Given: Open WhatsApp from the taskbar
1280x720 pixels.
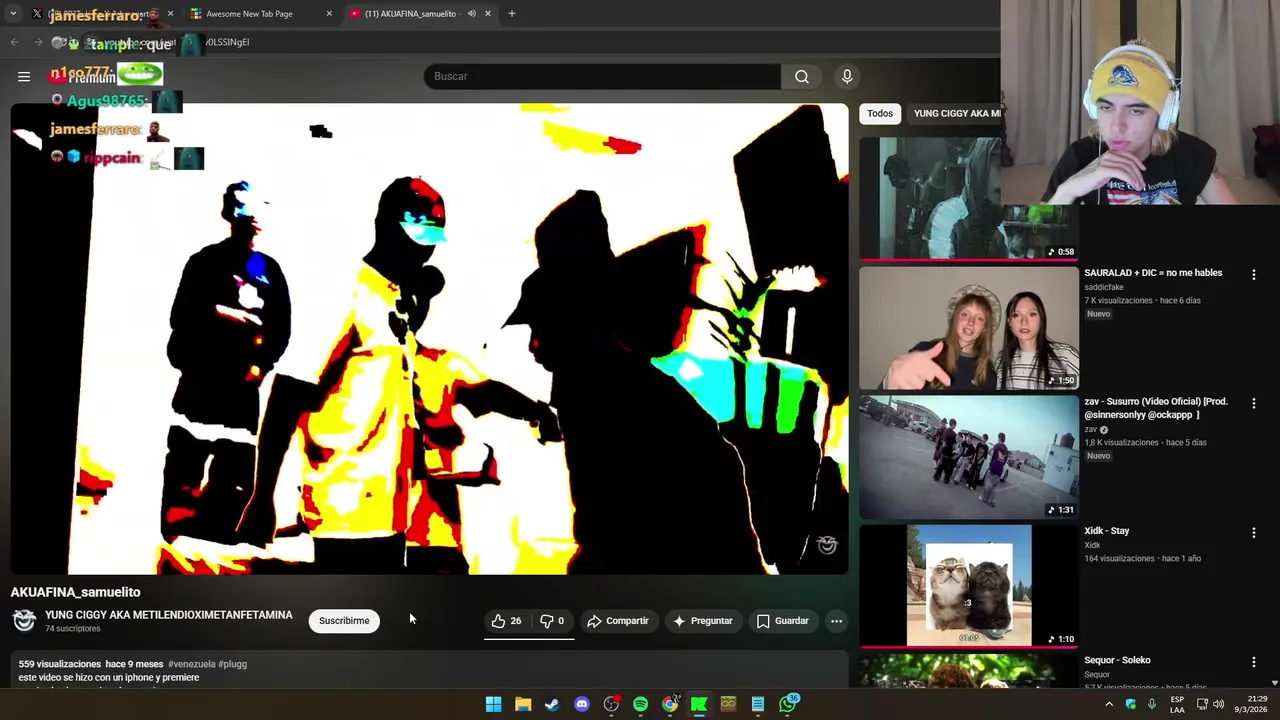Looking at the screenshot, I should [x=788, y=704].
